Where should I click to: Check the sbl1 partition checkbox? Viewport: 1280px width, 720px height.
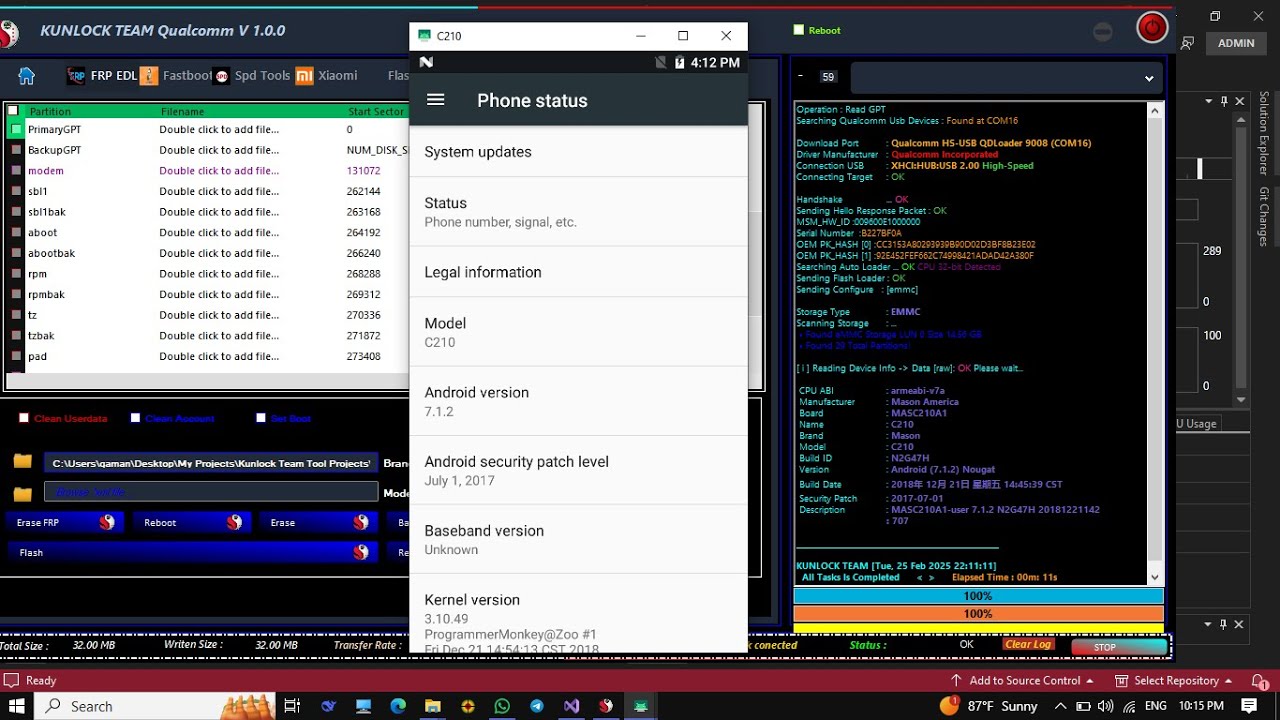(x=16, y=191)
